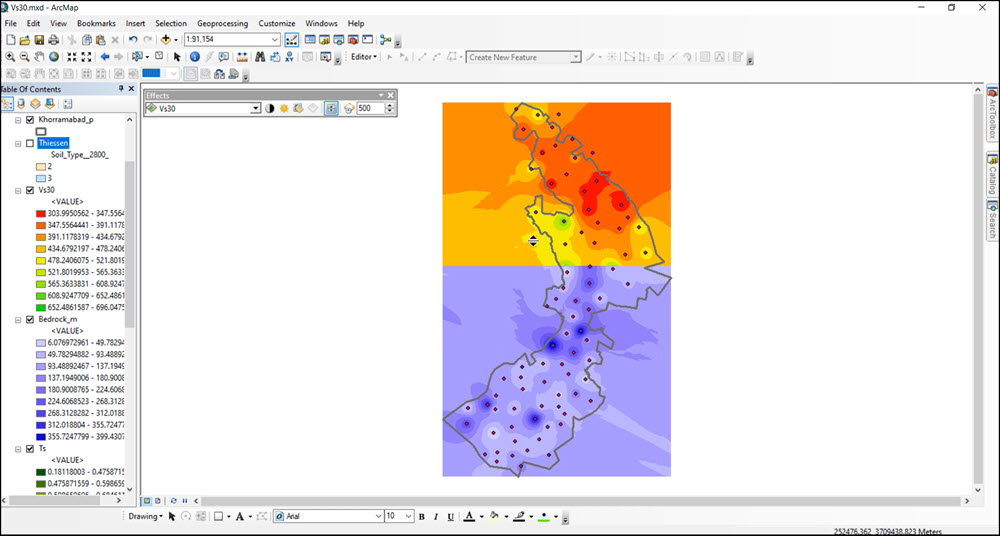The height and width of the screenshot is (536, 1000).
Task: Activate the Identify tool
Action: pyautogui.click(x=195, y=57)
